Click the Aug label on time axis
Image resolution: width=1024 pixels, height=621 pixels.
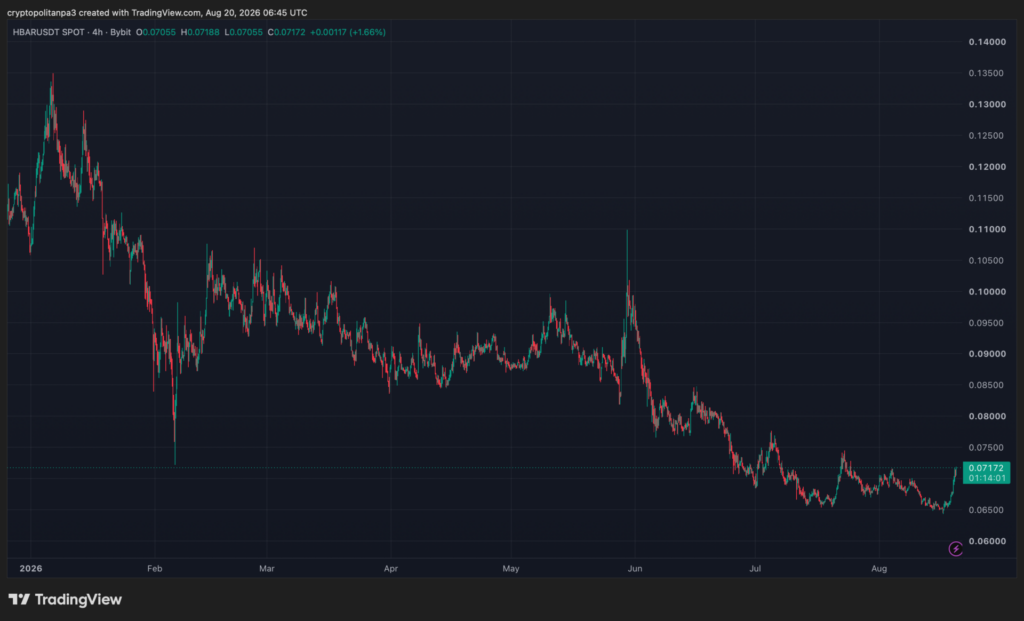(x=879, y=569)
